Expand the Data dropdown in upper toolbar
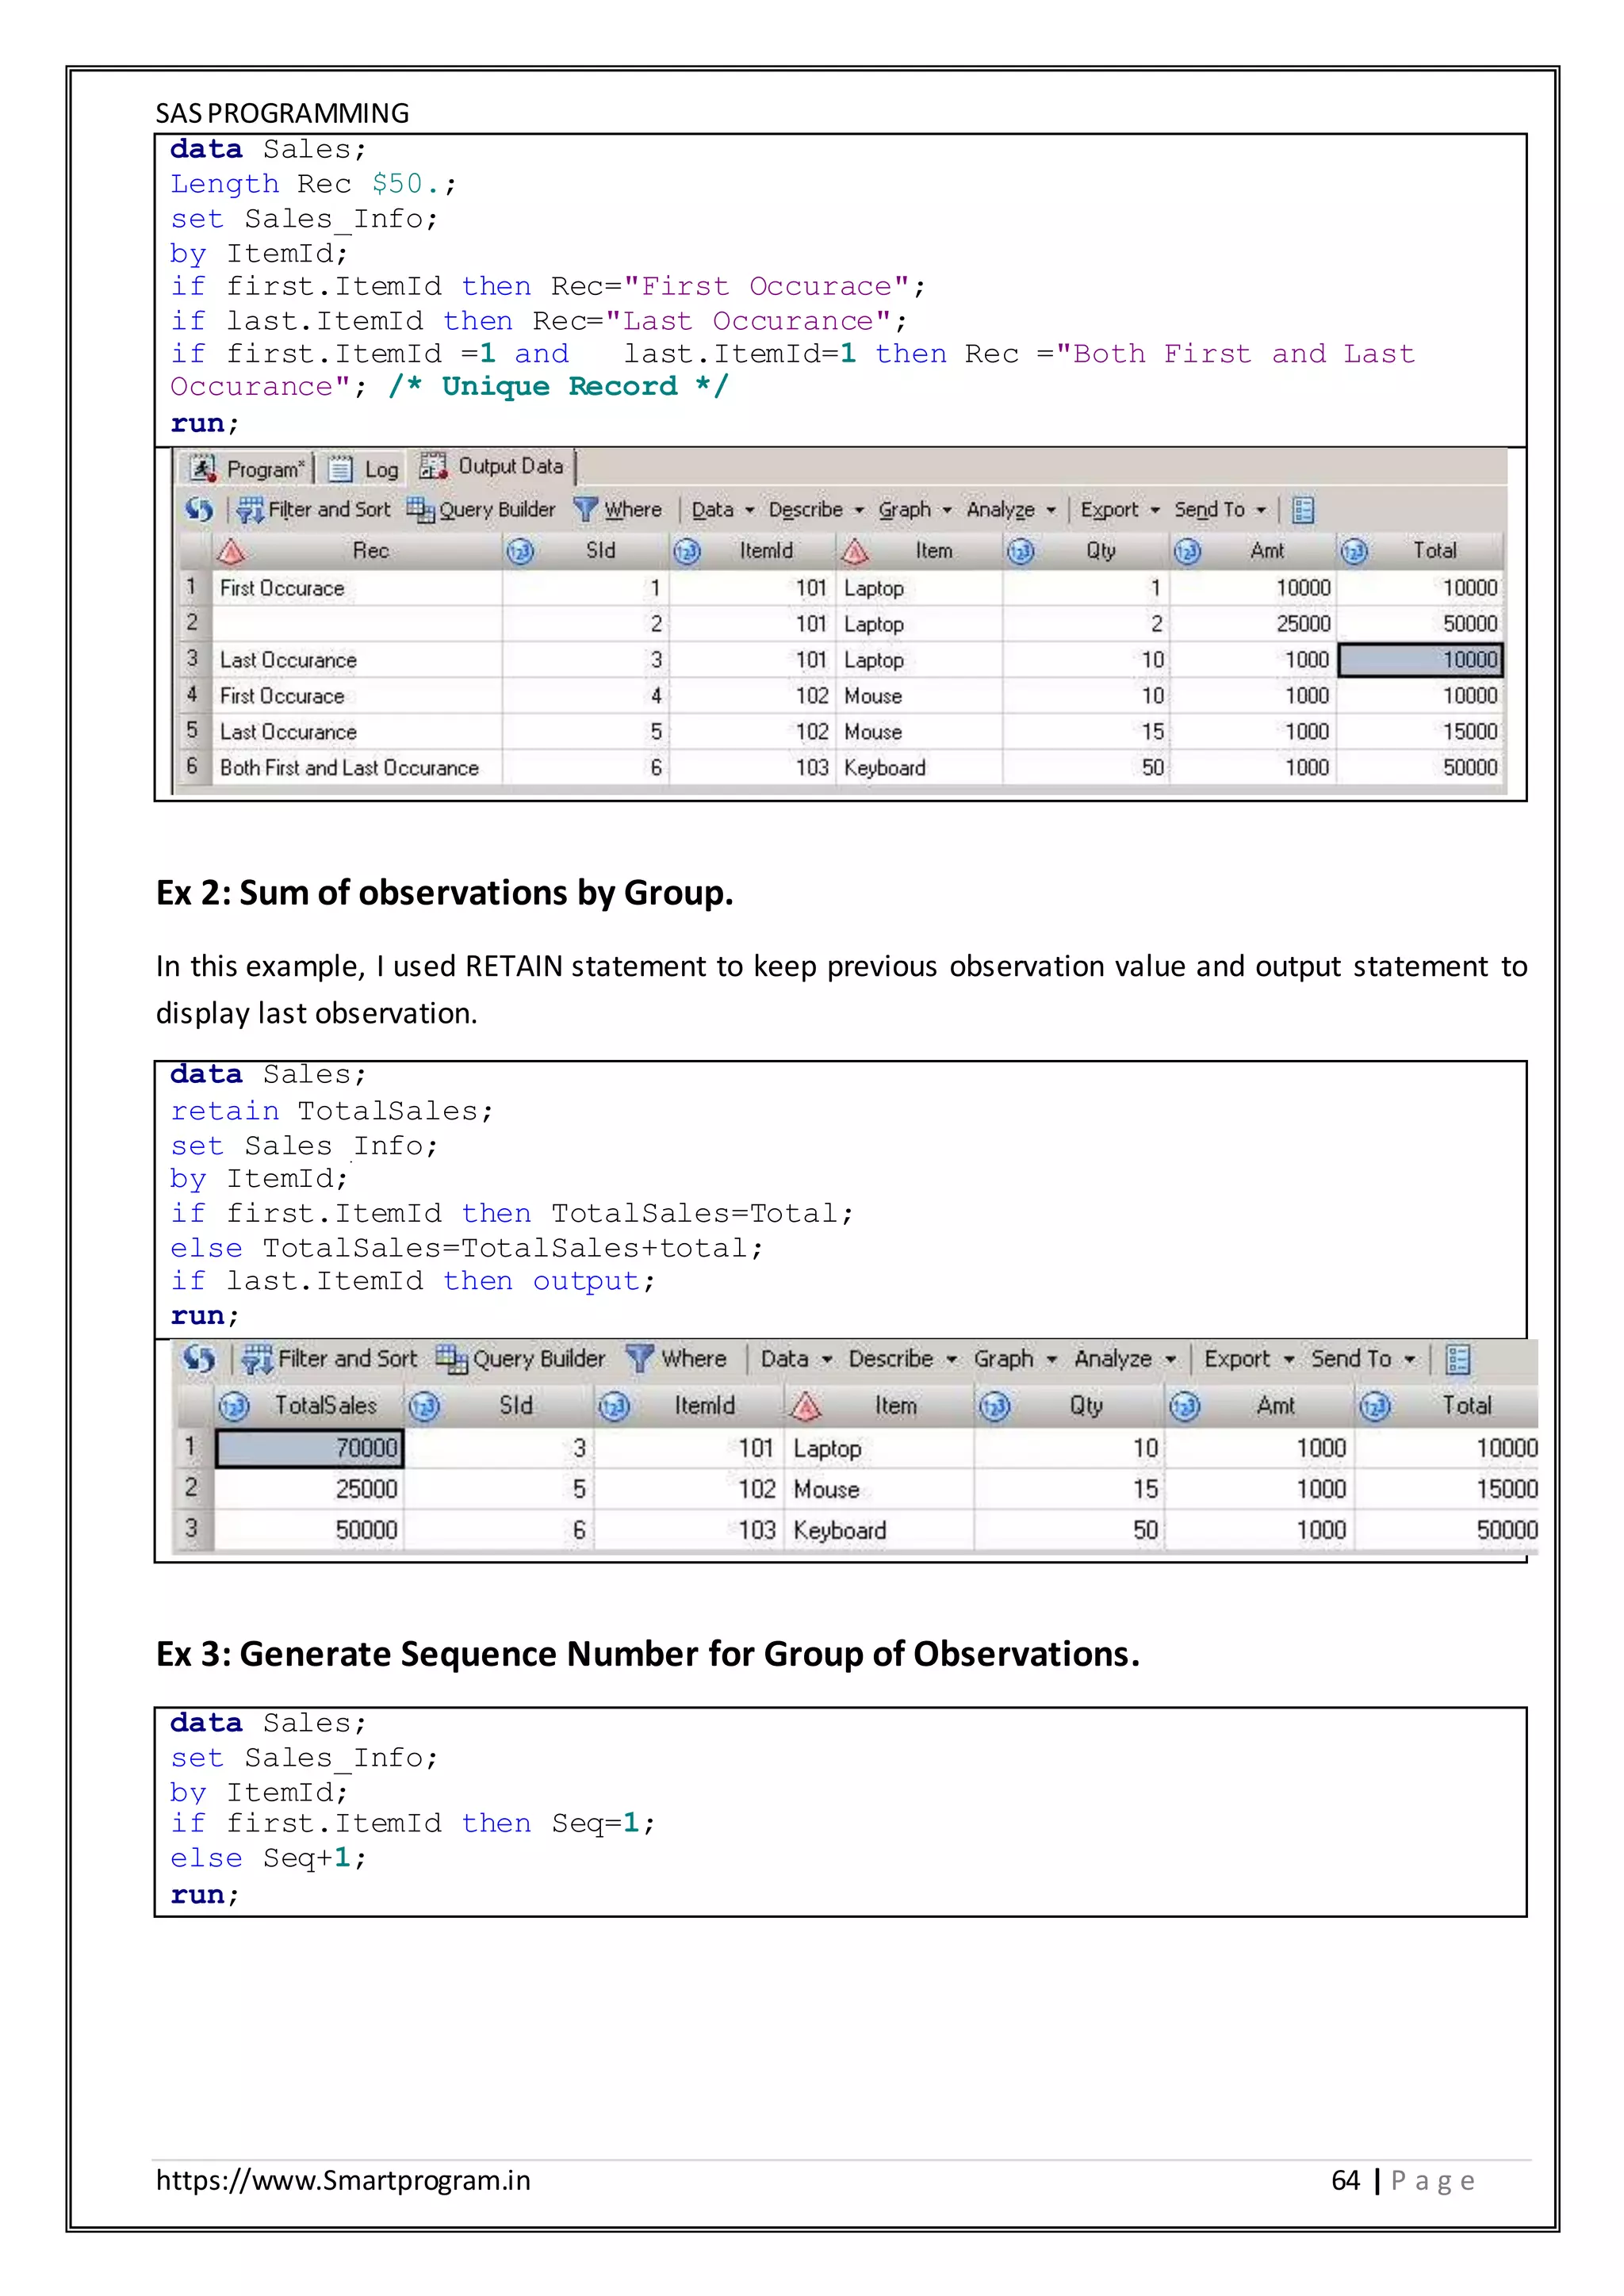The width and height of the screenshot is (1624, 2296). pyautogui.click(x=722, y=510)
